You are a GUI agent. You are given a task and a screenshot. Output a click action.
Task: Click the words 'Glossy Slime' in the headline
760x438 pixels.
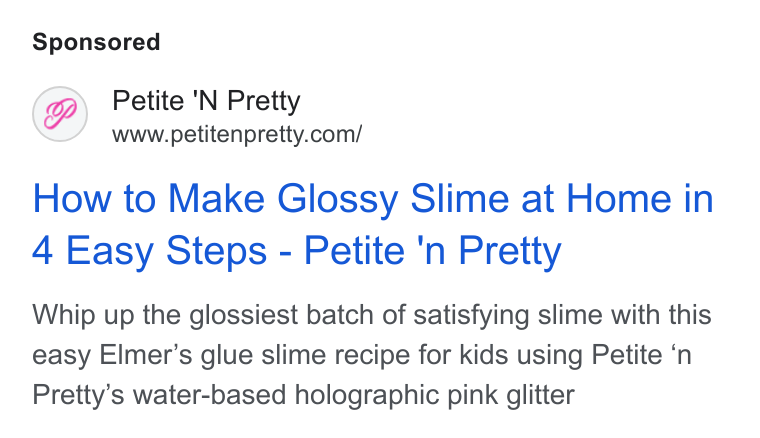click(x=393, y=199)
